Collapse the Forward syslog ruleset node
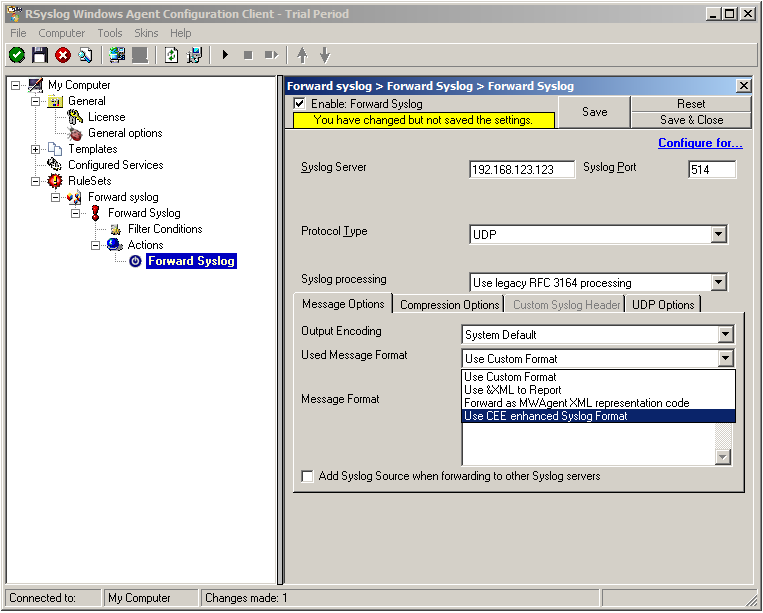The width and height of the screenshot is (763, 613). 55,197
